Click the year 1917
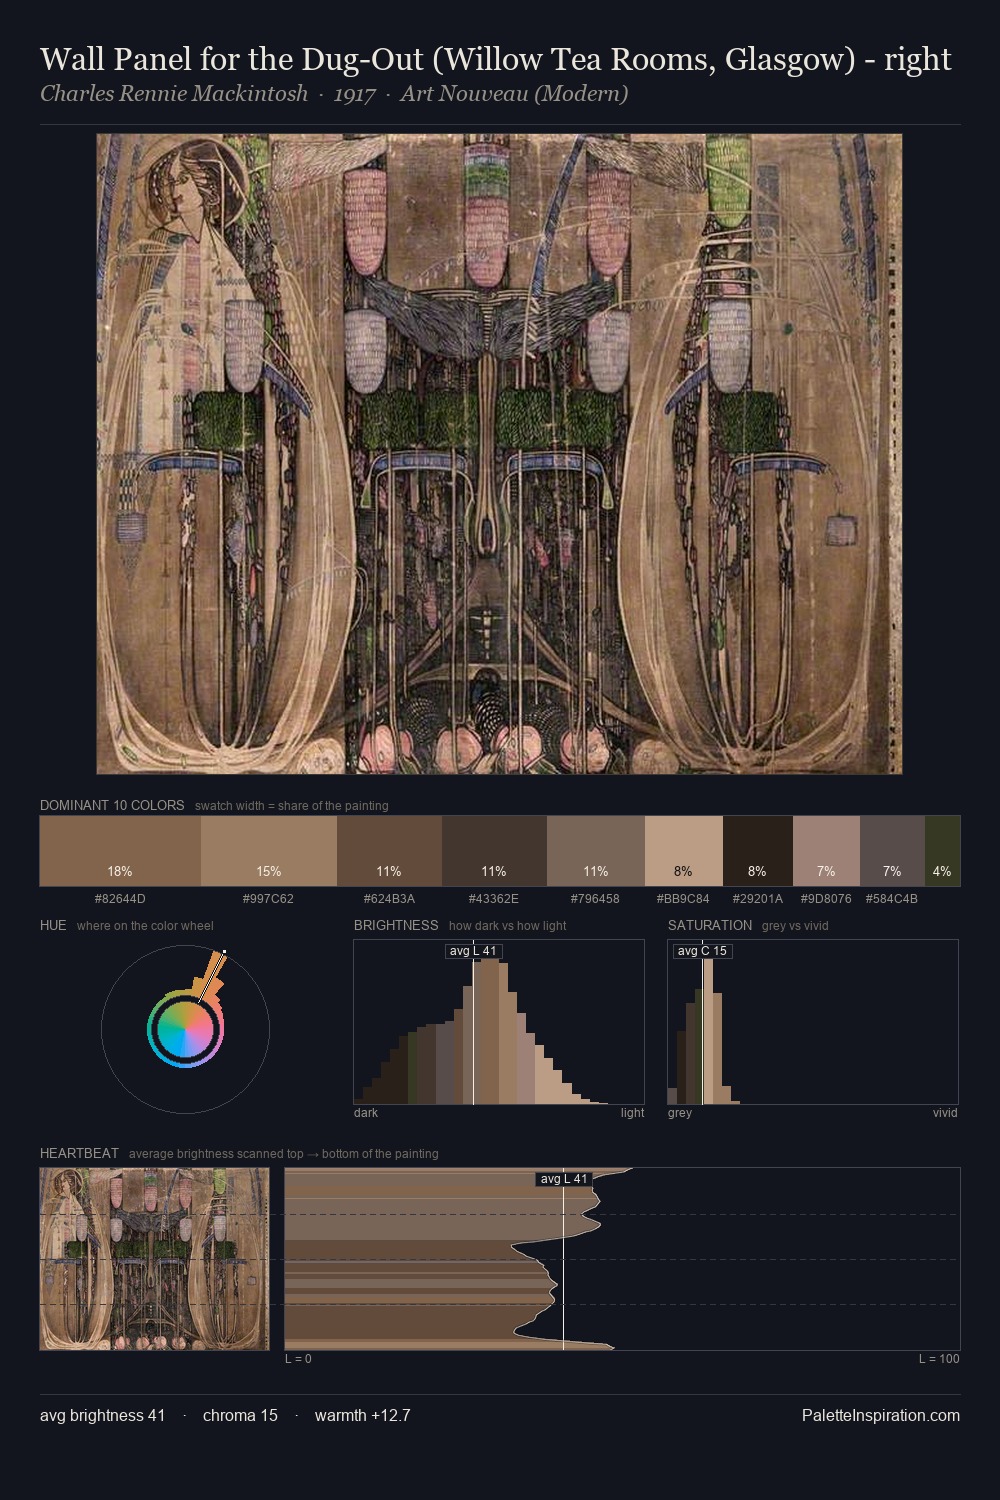Screen dimensions: 1000x1500 [355, 94]
